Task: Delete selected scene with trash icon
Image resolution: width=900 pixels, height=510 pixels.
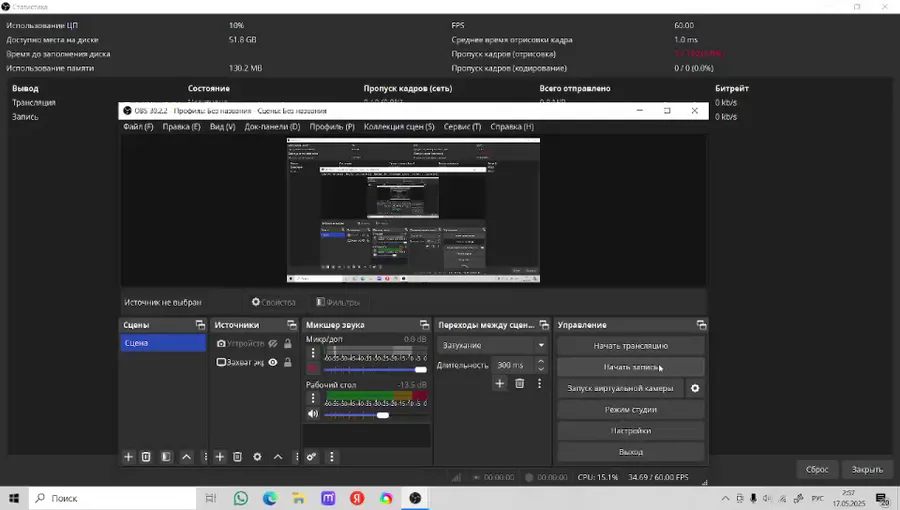Action: [x=146, y=457]
